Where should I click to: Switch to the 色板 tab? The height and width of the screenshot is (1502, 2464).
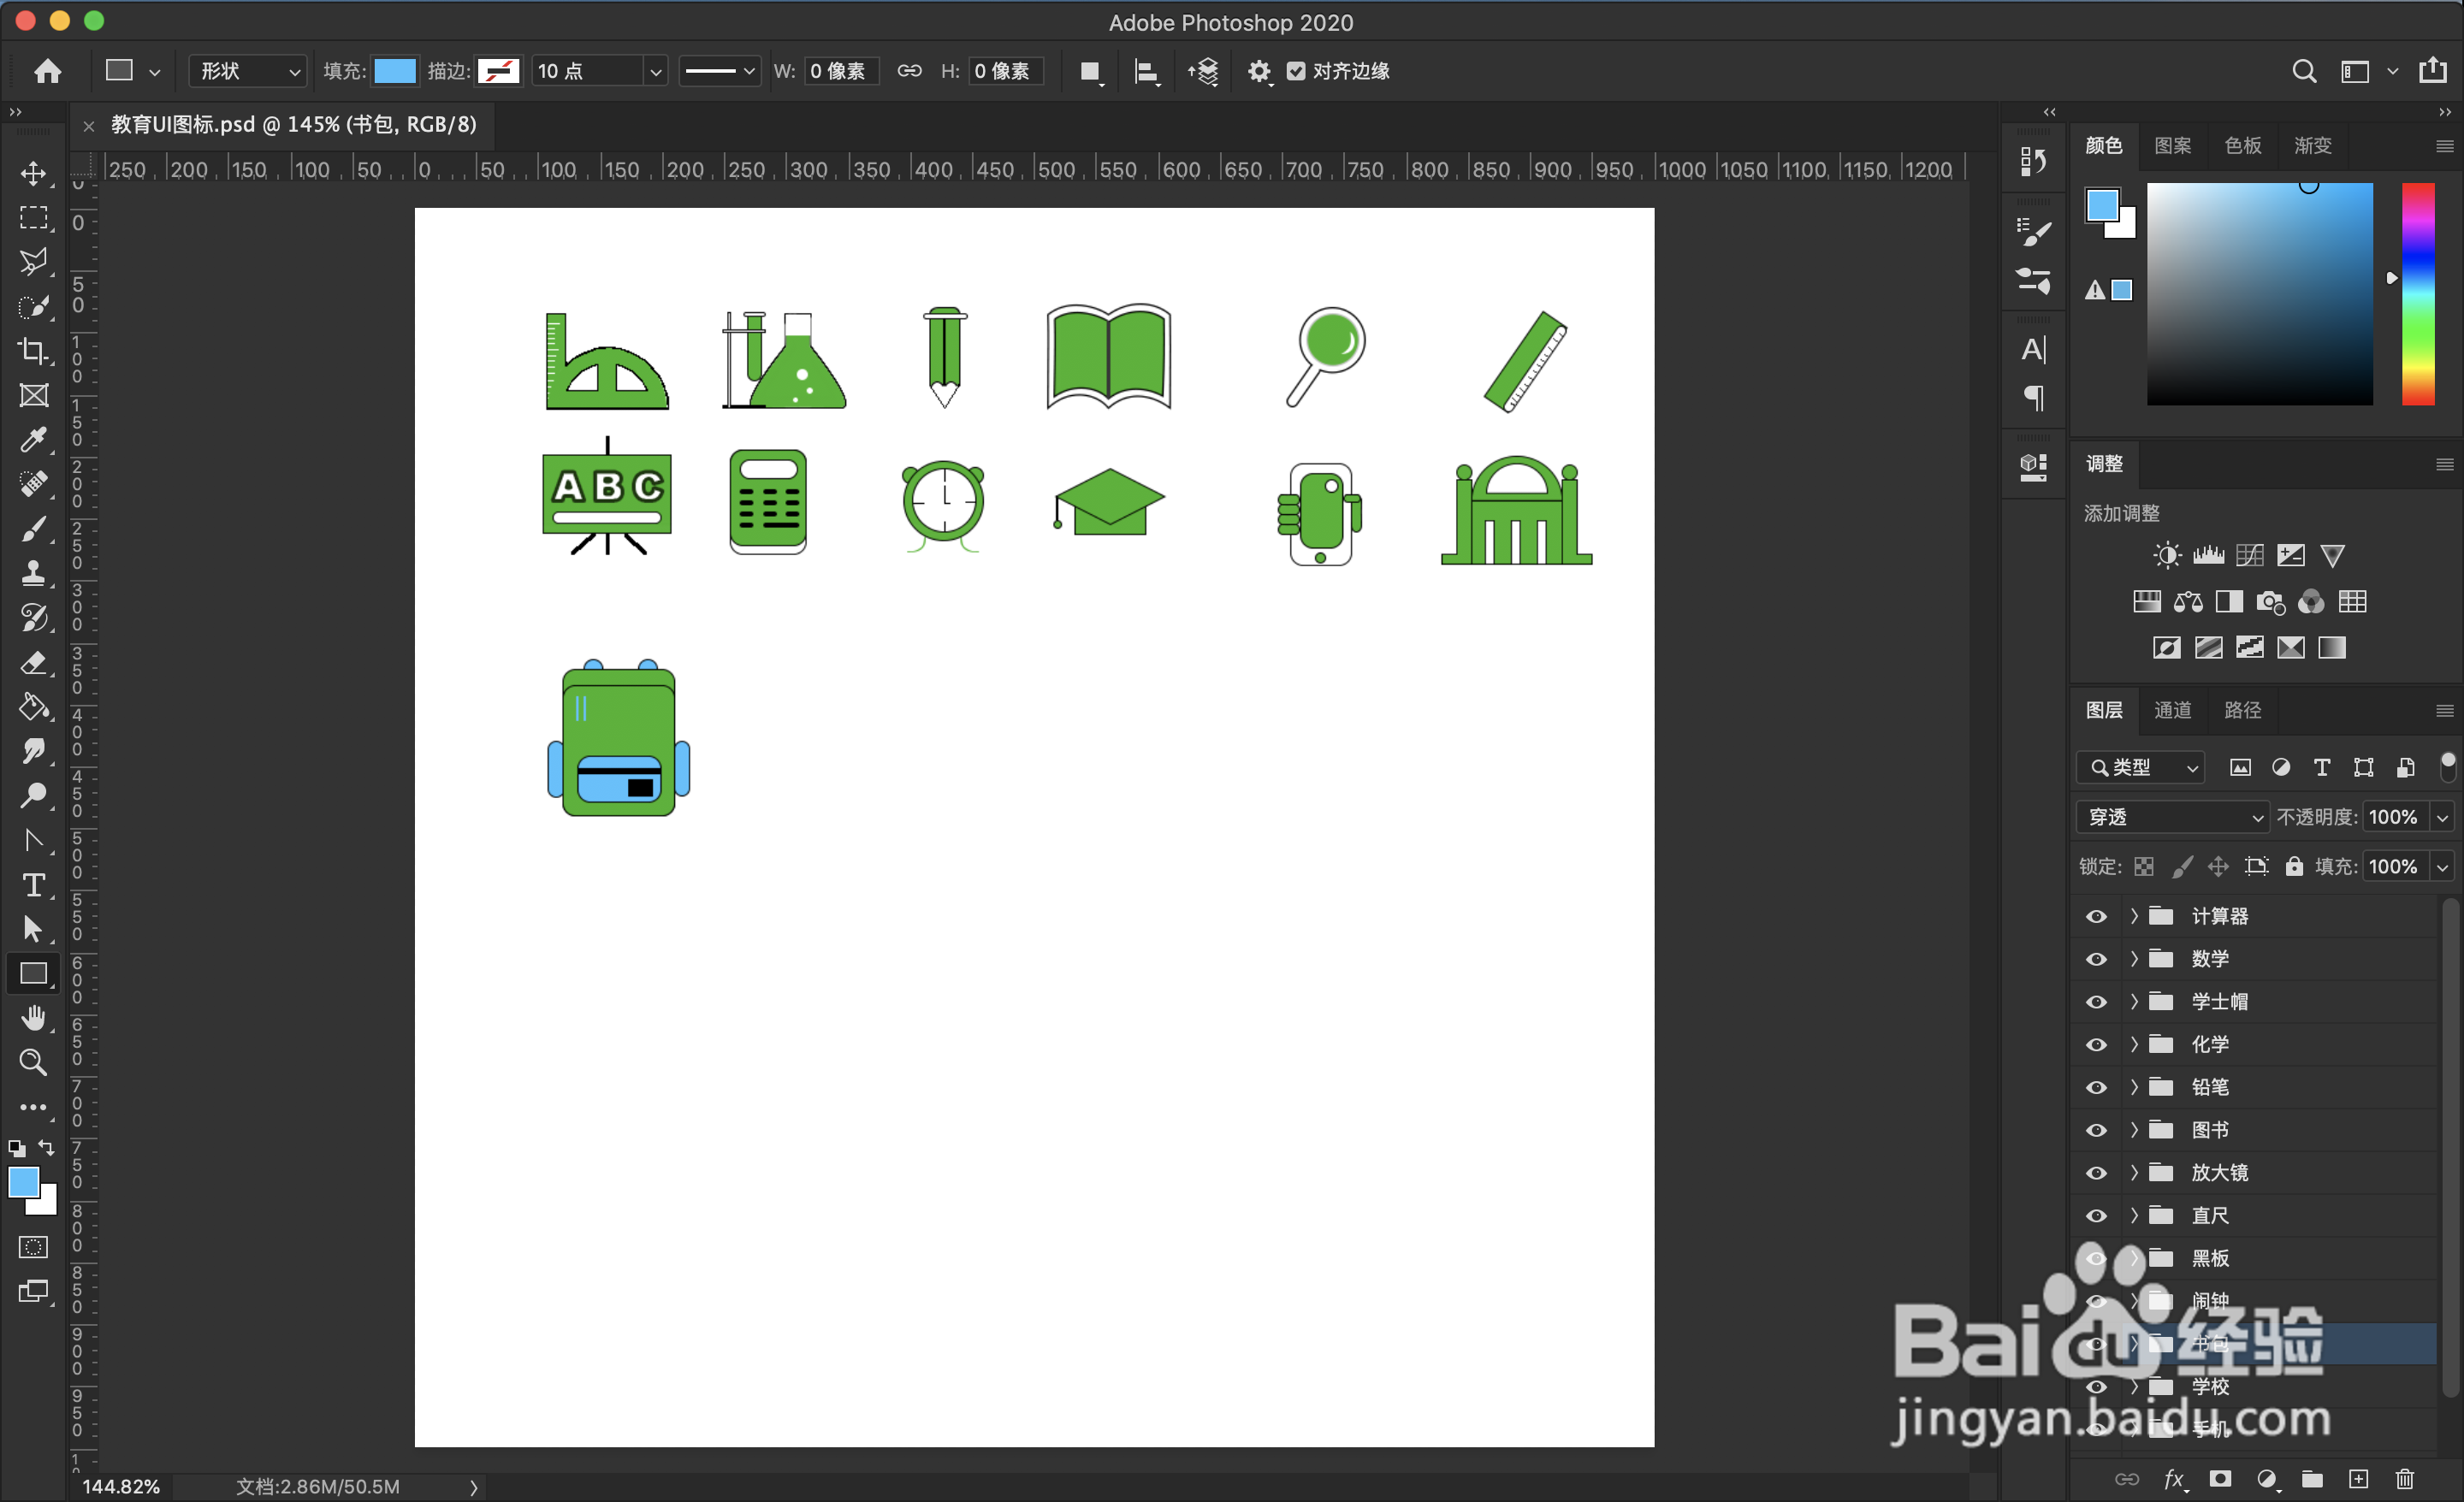2242,146
